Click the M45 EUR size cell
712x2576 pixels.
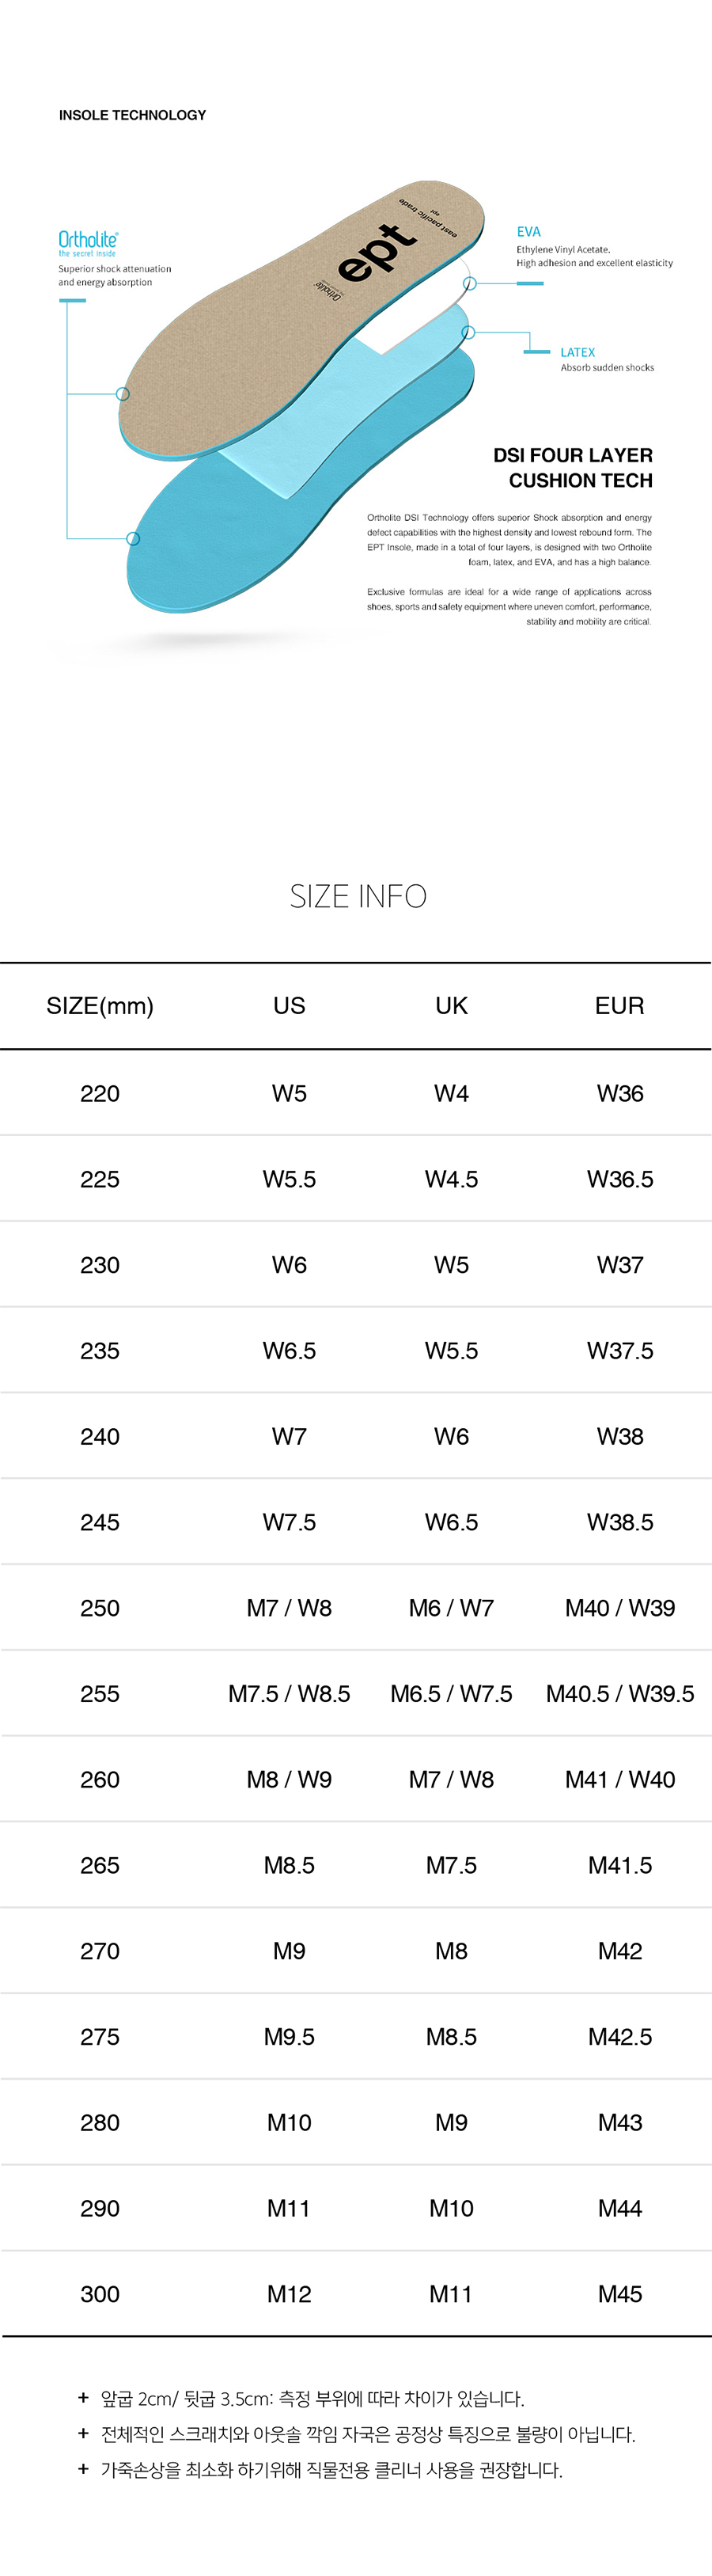point(619,2294)
